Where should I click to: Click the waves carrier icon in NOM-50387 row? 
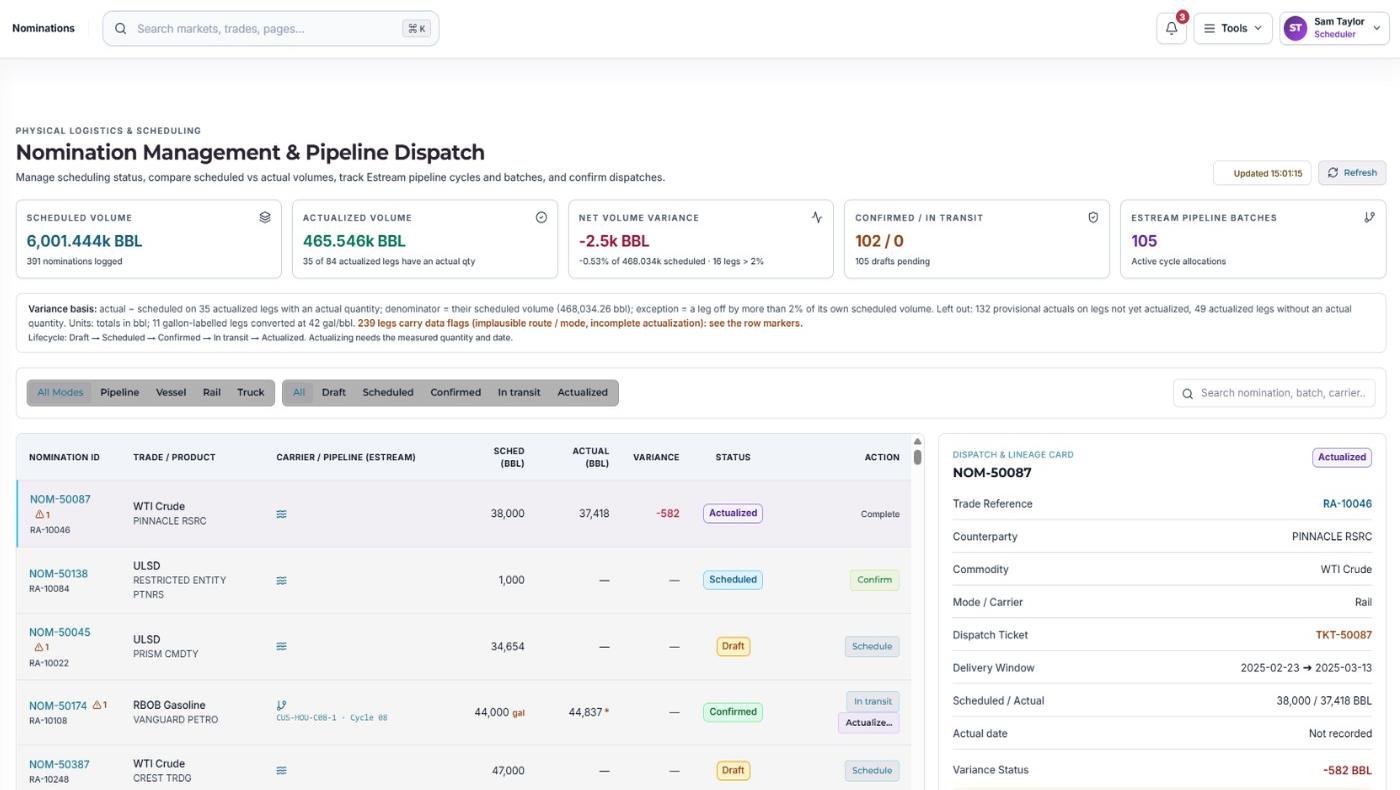tap(282, 771)
